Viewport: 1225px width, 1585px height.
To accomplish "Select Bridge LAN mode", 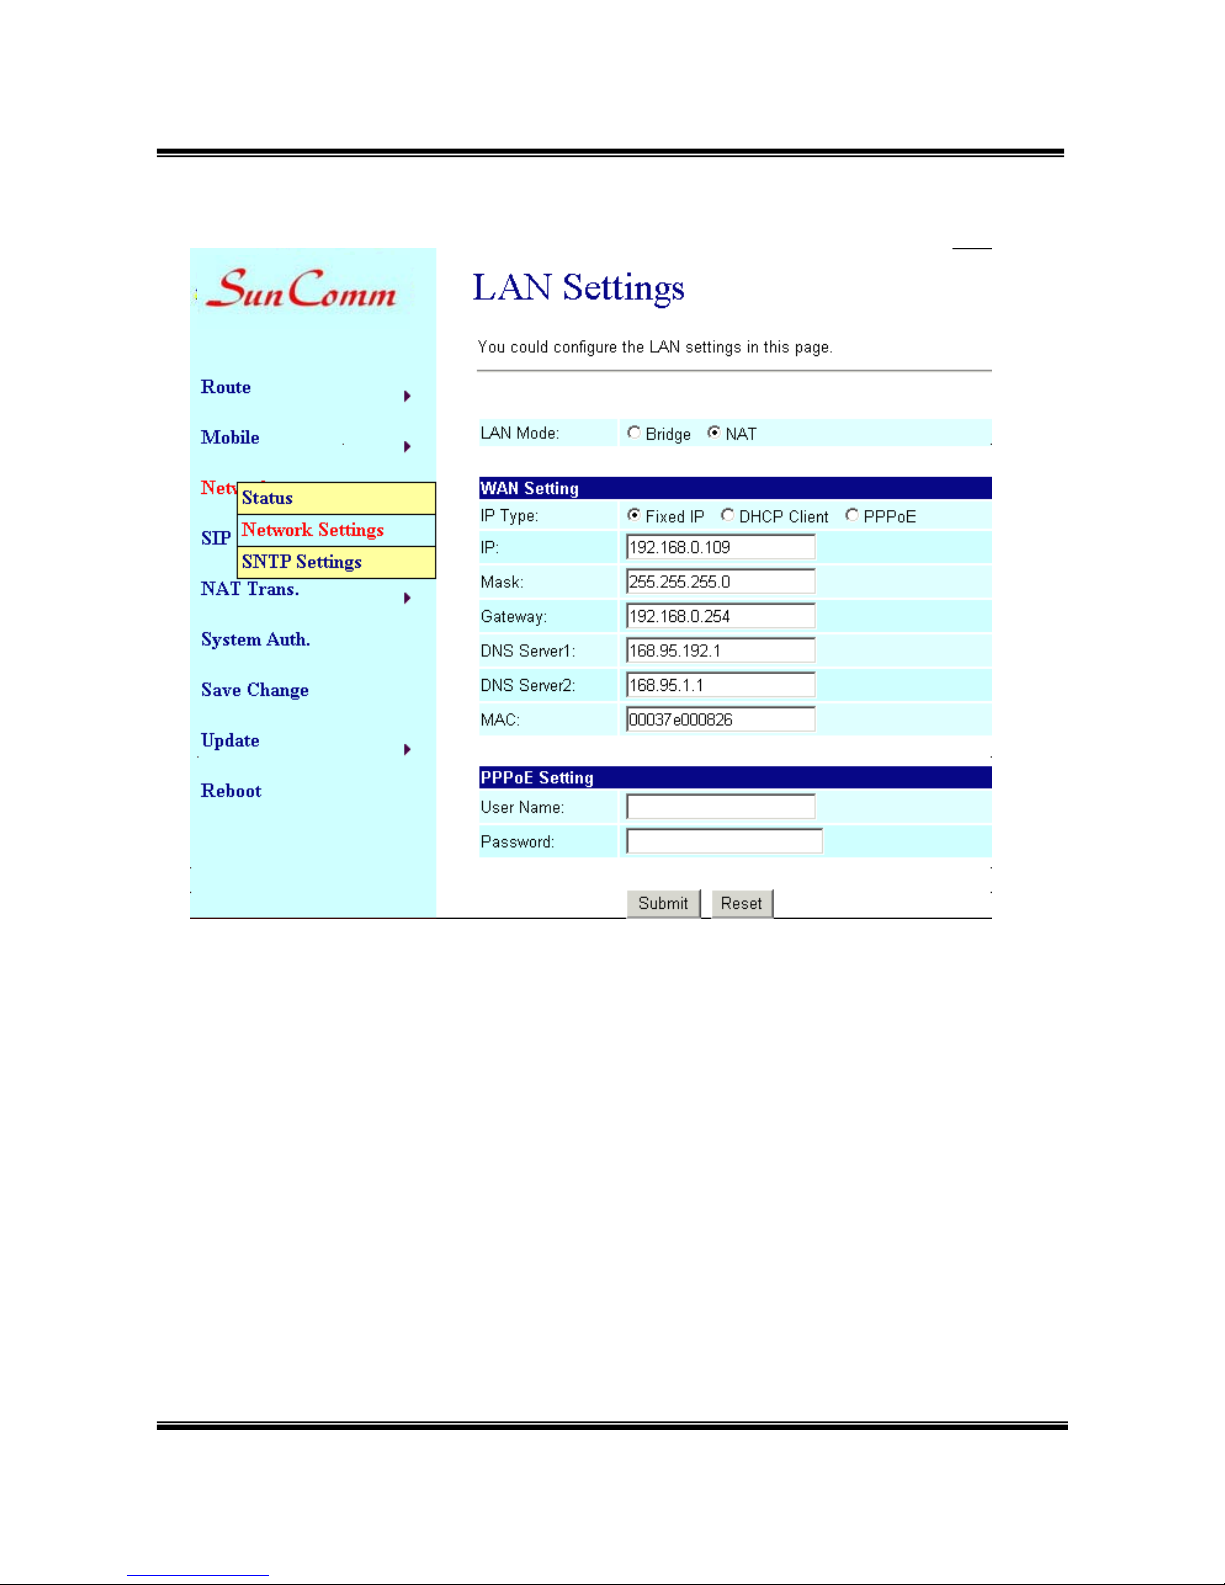I will [634, 433].
